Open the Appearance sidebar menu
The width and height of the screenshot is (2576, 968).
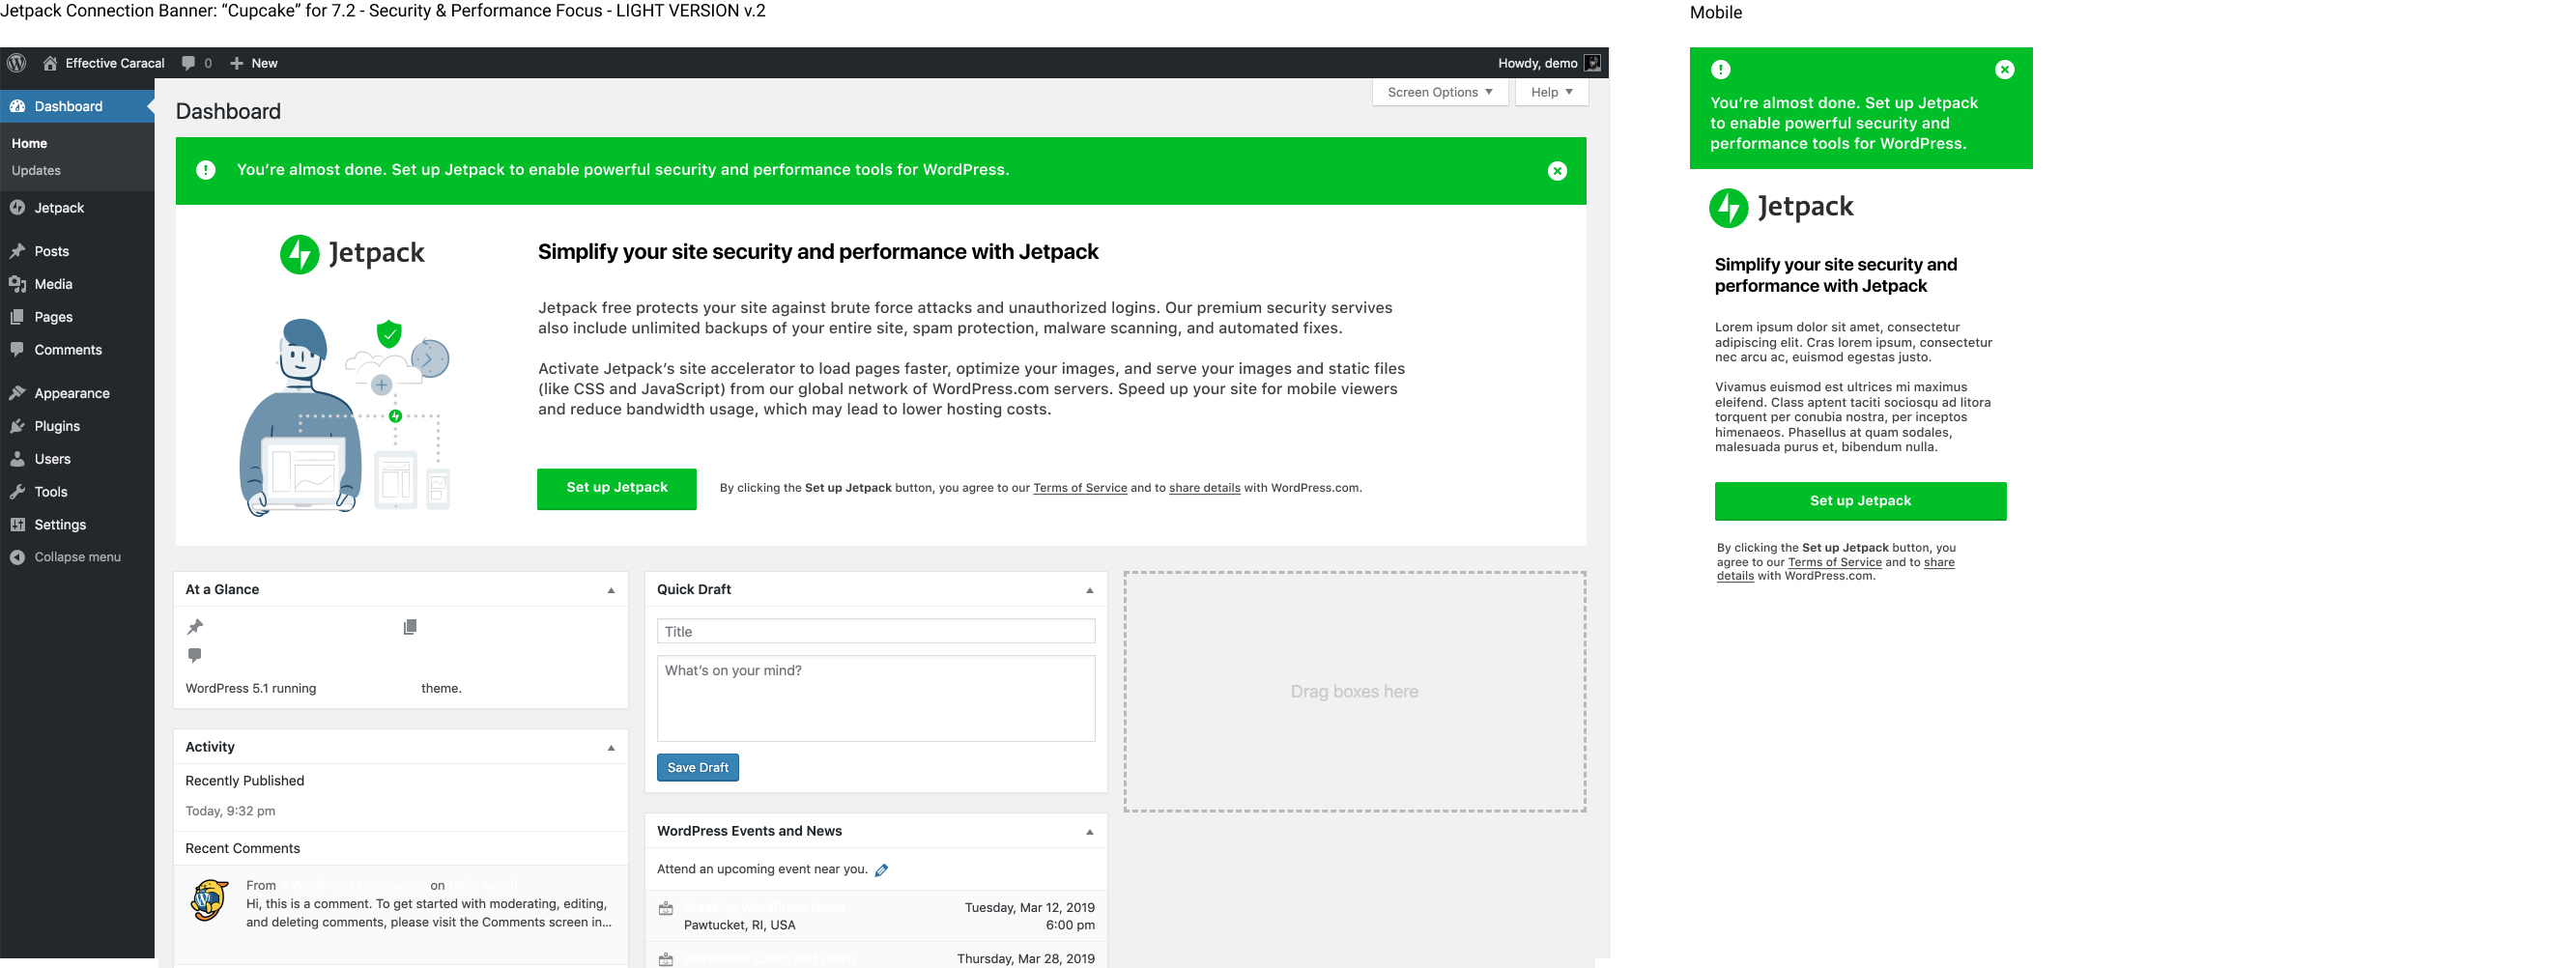click(x=77, y=393)
